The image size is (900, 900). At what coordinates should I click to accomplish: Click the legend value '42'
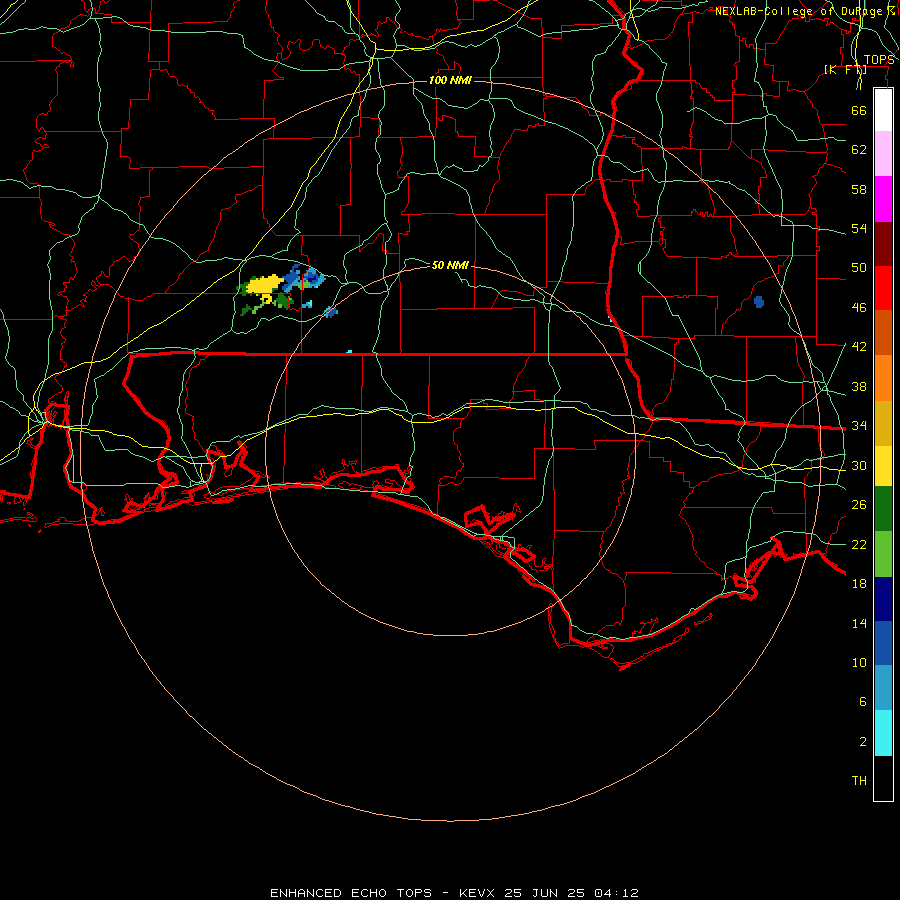pyautogui.click(x=859, y=347)
